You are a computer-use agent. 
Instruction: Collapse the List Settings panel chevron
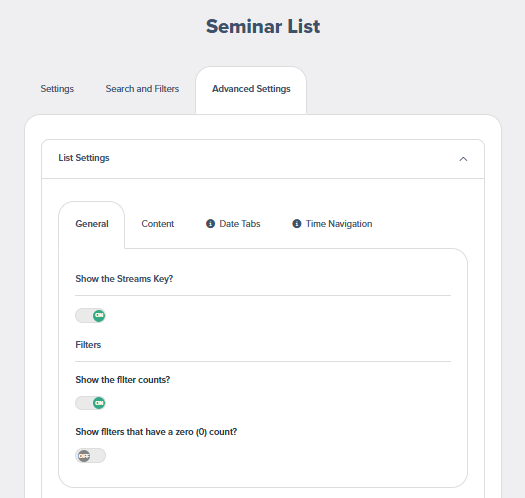pos(463,159)
